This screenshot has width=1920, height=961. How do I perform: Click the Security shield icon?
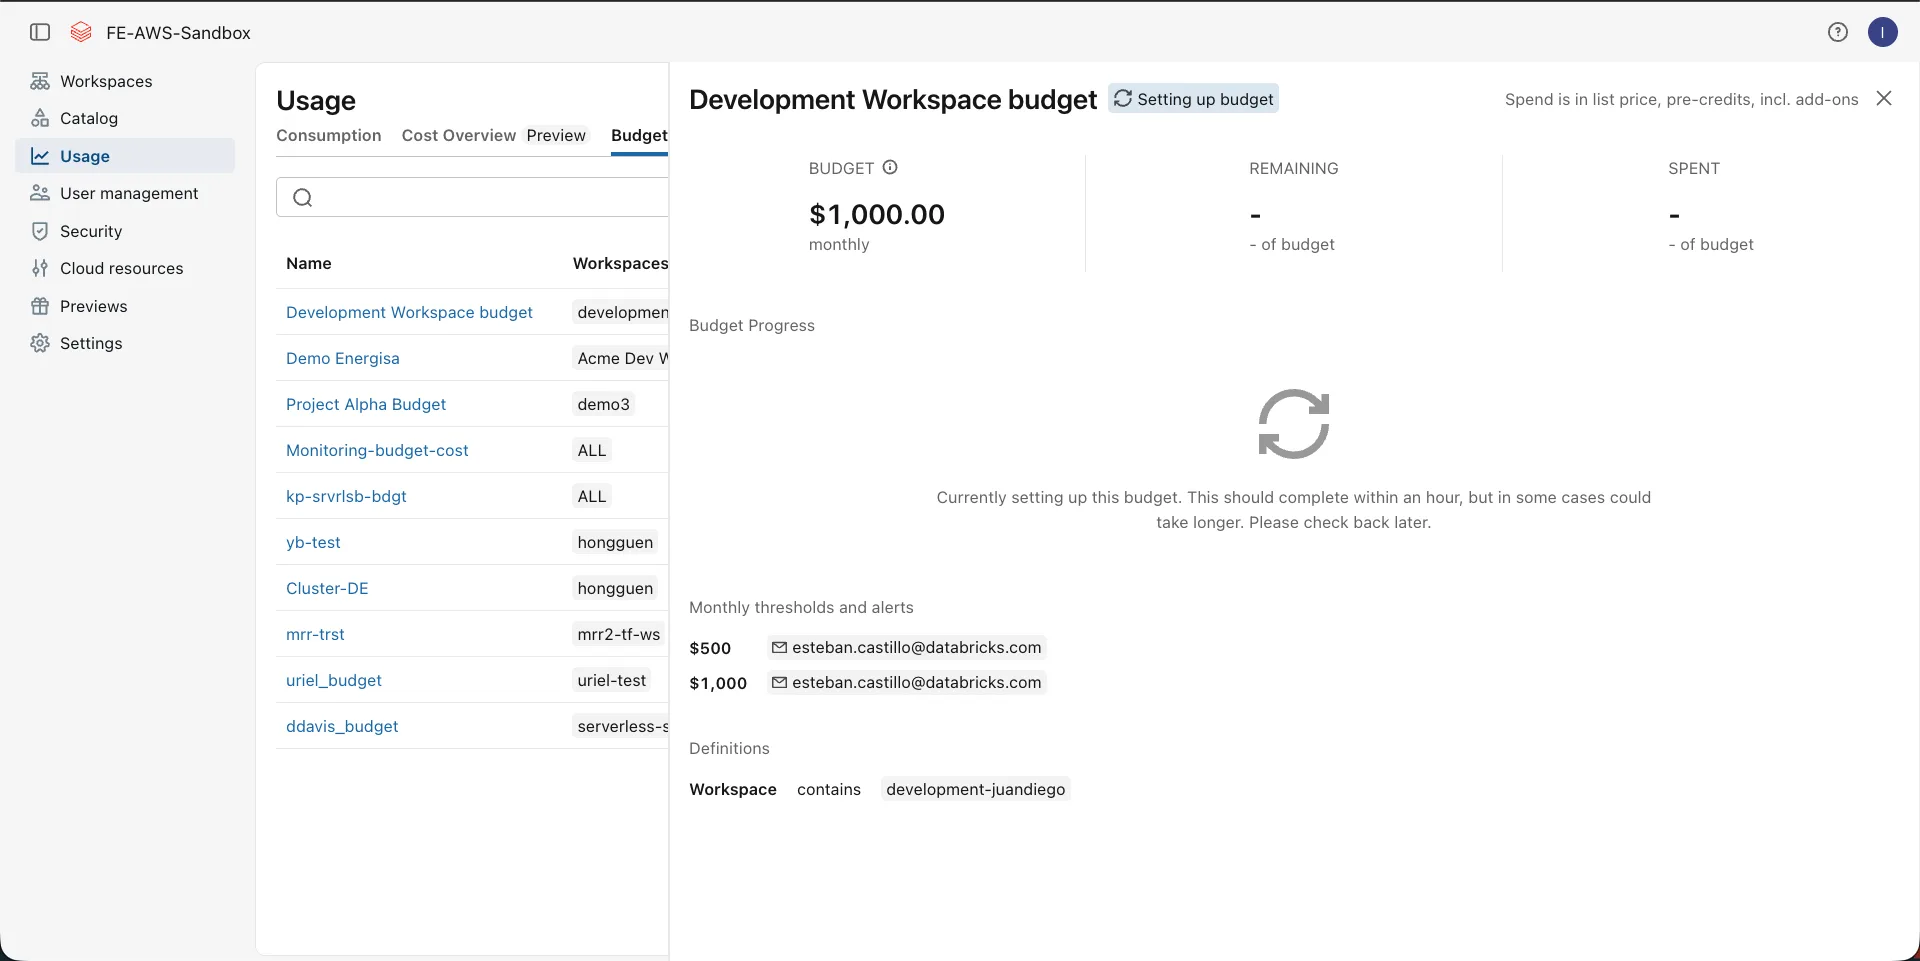click(x=40, y=231)
